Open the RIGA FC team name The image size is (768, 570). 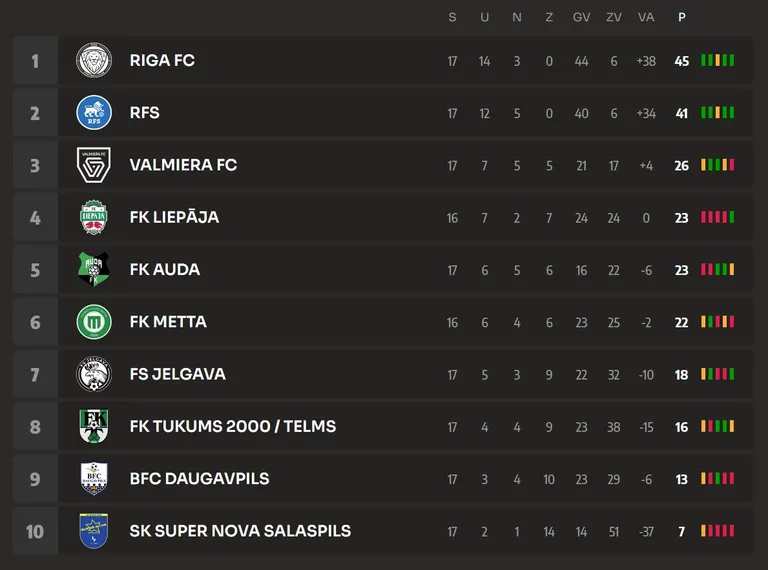click(x=162, y=60)
